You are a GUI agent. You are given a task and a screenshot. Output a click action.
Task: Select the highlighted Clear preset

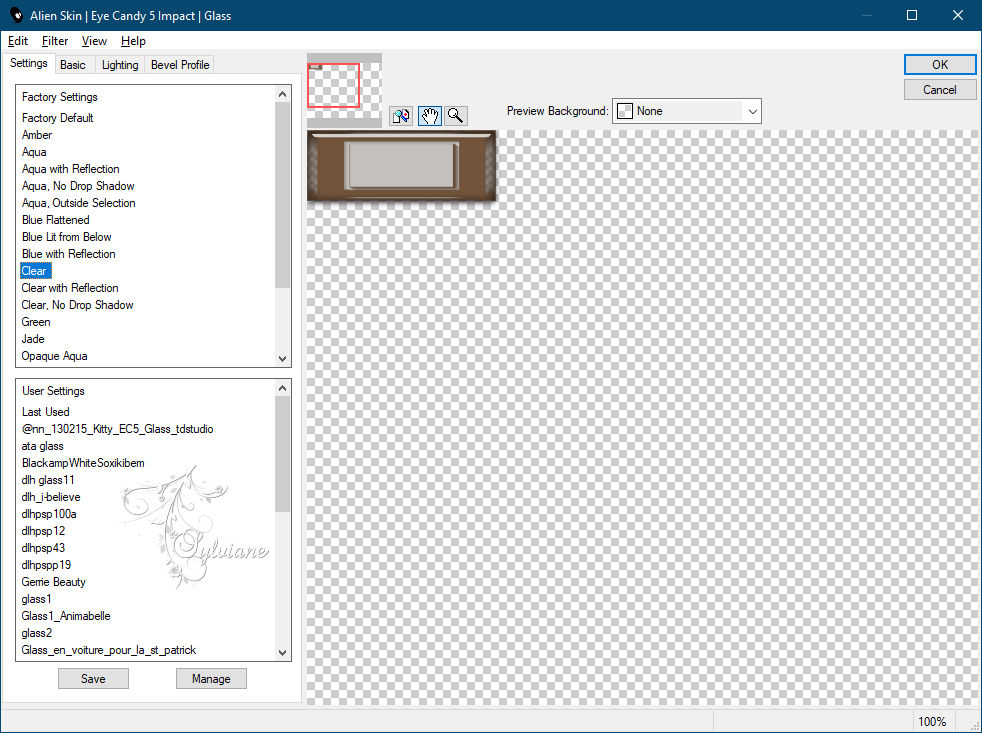(x=35, y=271)
